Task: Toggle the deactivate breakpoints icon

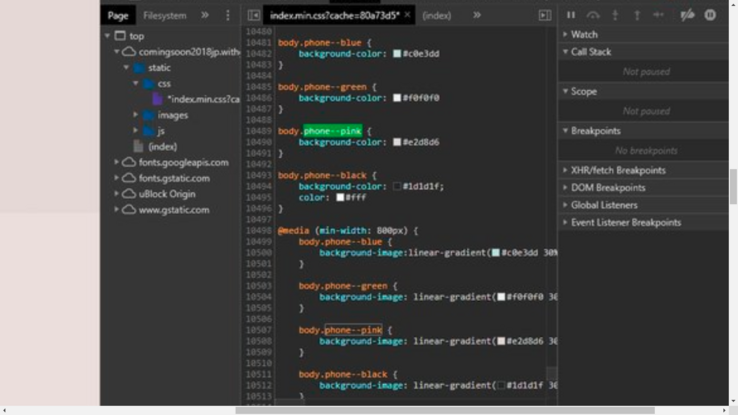Action: (x=687, y=15)
